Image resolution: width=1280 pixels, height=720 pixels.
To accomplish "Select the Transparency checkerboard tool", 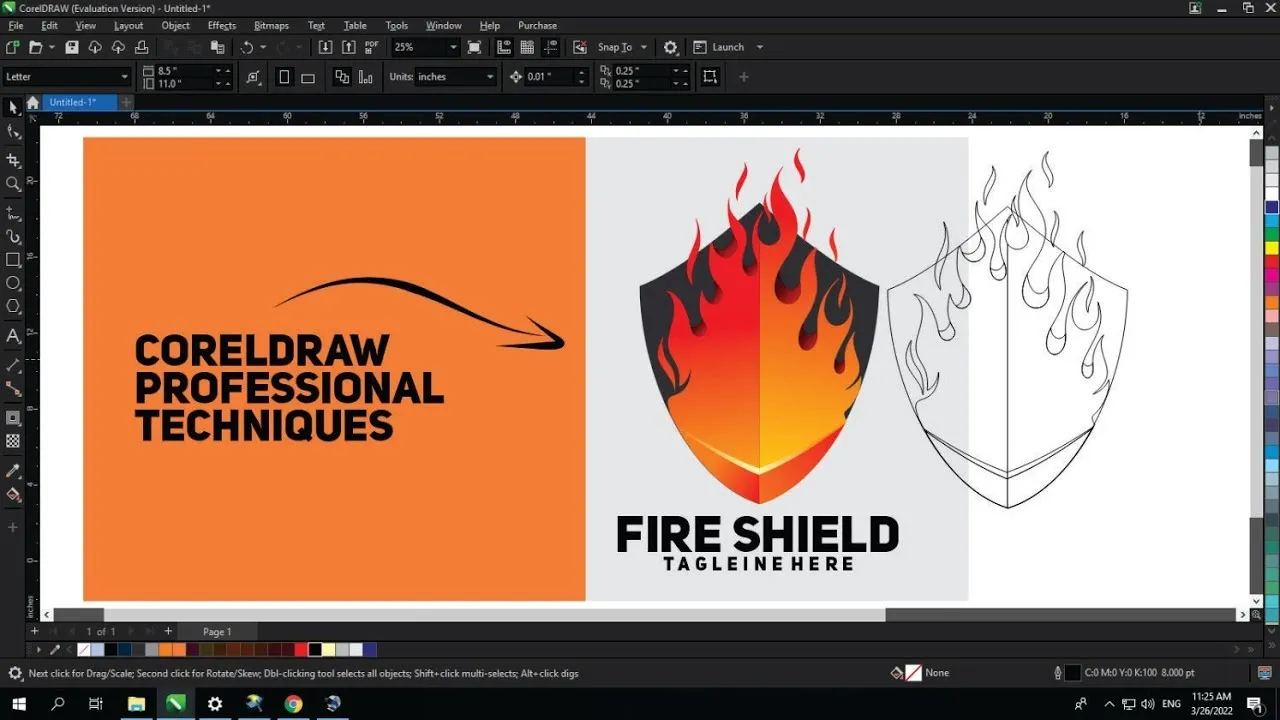I will [13, 441].
